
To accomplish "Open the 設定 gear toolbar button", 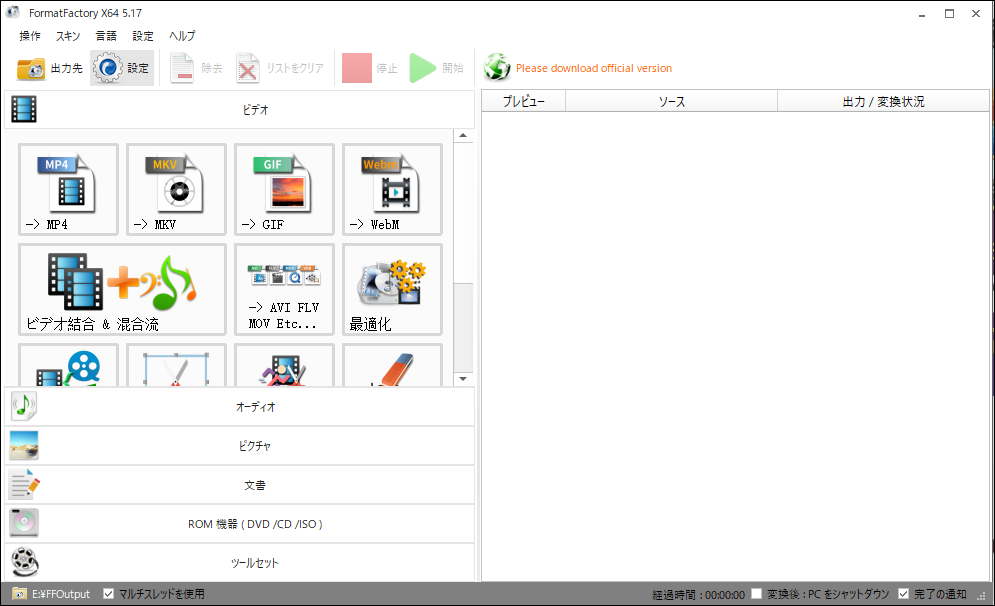I will pyautogui.click(x=122, y=68).
